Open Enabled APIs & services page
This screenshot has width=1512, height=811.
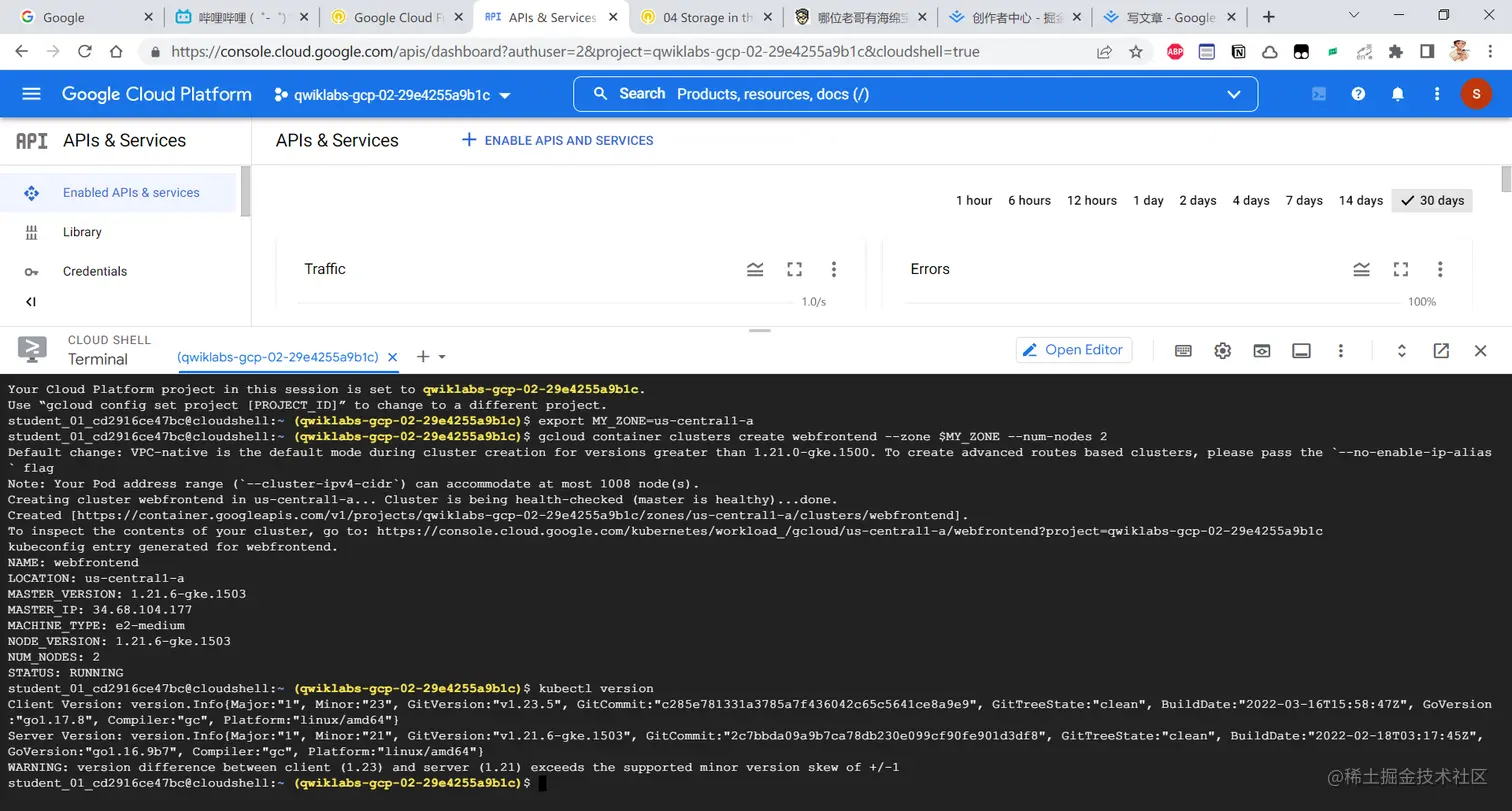119,193
